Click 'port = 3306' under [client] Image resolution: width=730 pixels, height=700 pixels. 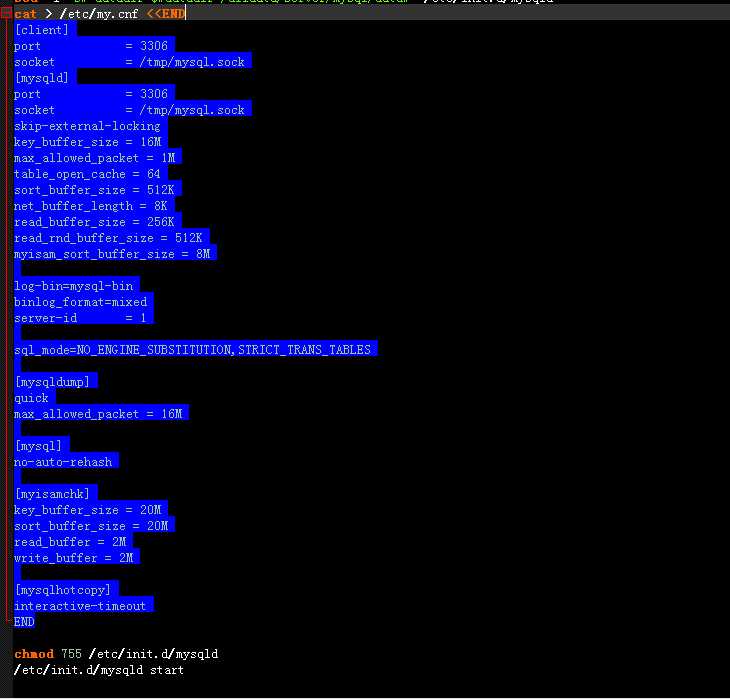pos(91,46)
